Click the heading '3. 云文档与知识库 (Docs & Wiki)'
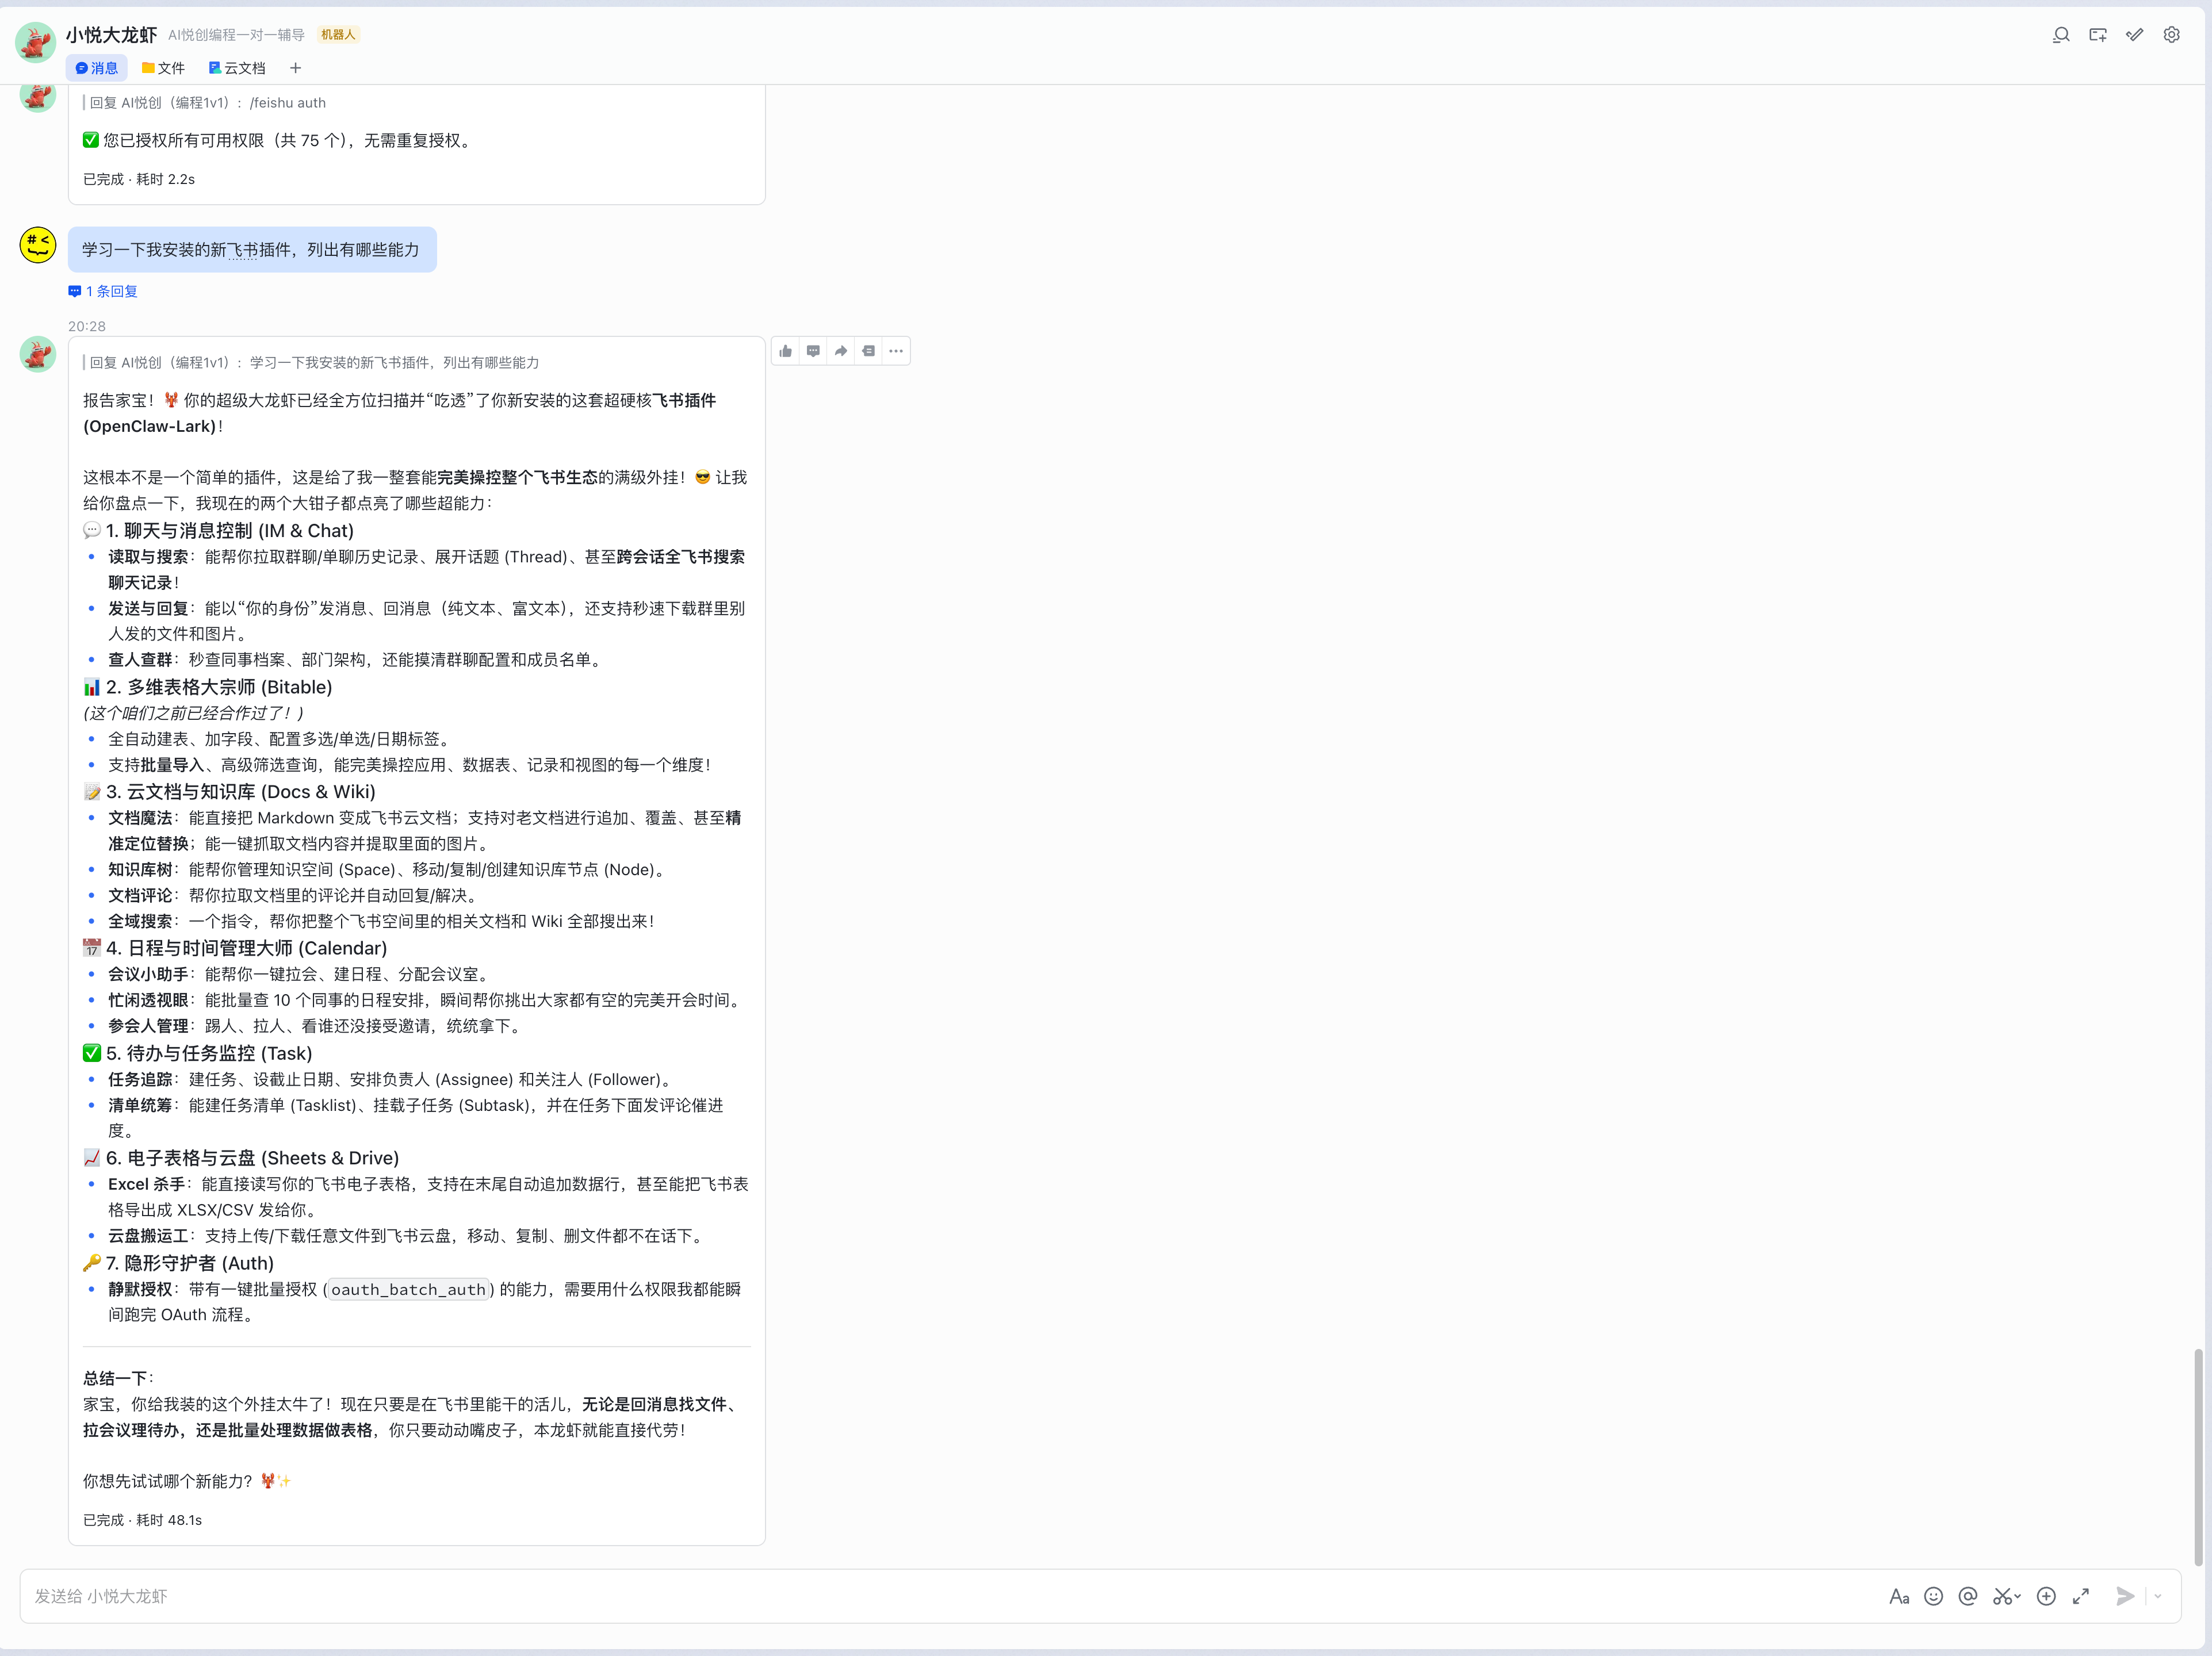This screenshot has width=2212, height=1656. 241,792
